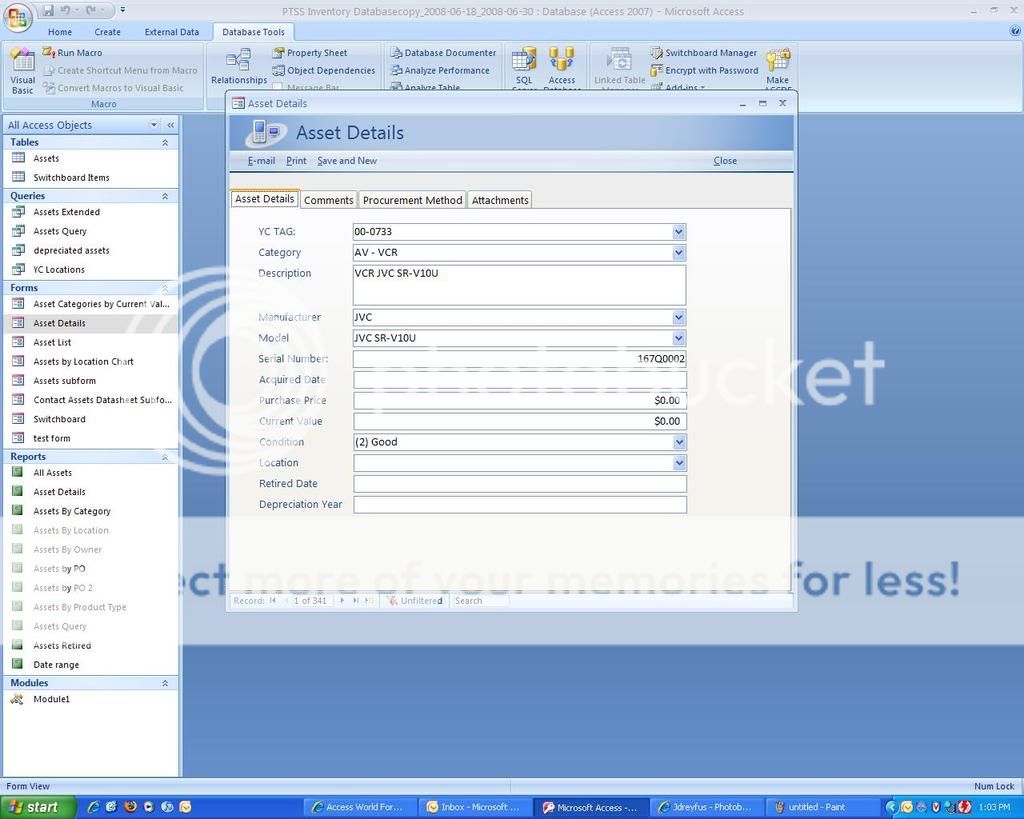Click the Depreciation Year field
This screenshot has width=1024, height=819.
point(520,504)
